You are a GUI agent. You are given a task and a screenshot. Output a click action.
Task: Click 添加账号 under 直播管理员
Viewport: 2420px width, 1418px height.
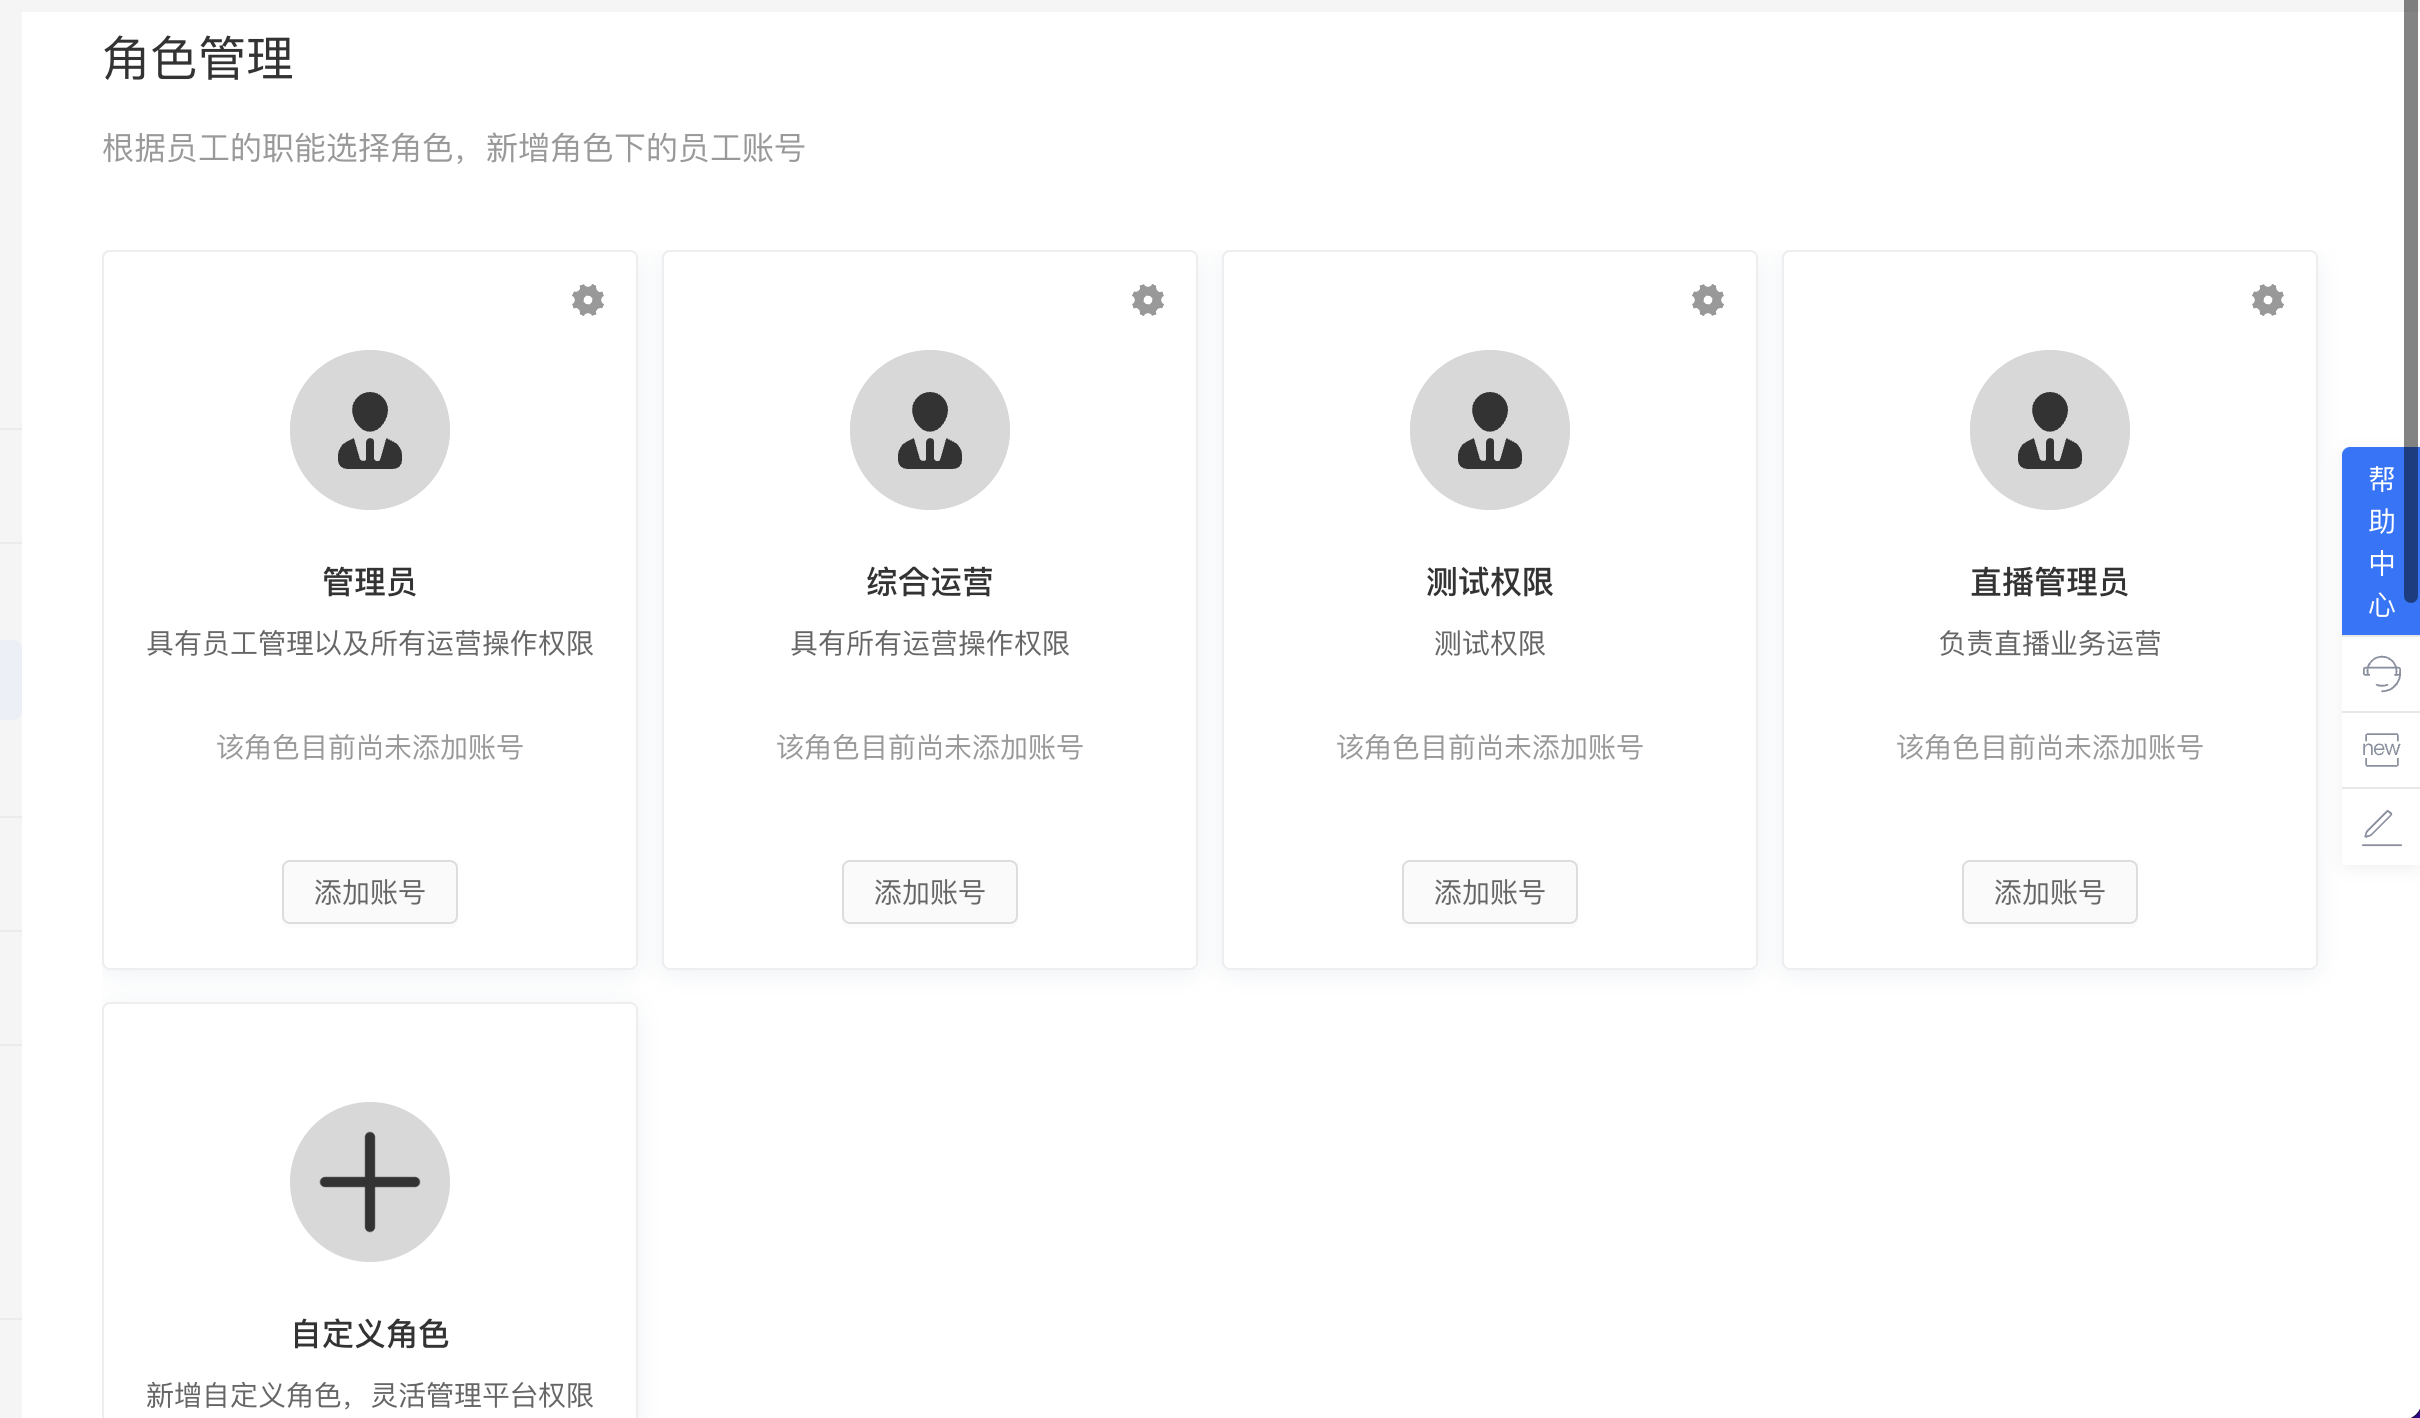2050,892
